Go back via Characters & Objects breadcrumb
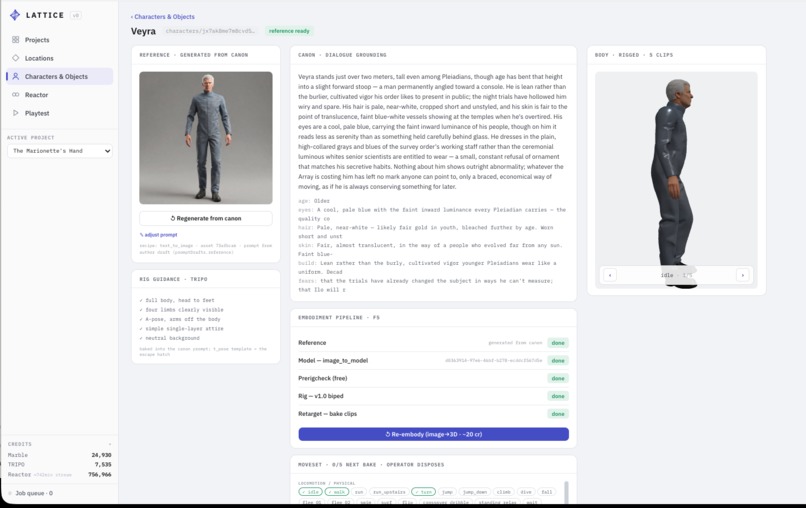 (x=163, y=16)
